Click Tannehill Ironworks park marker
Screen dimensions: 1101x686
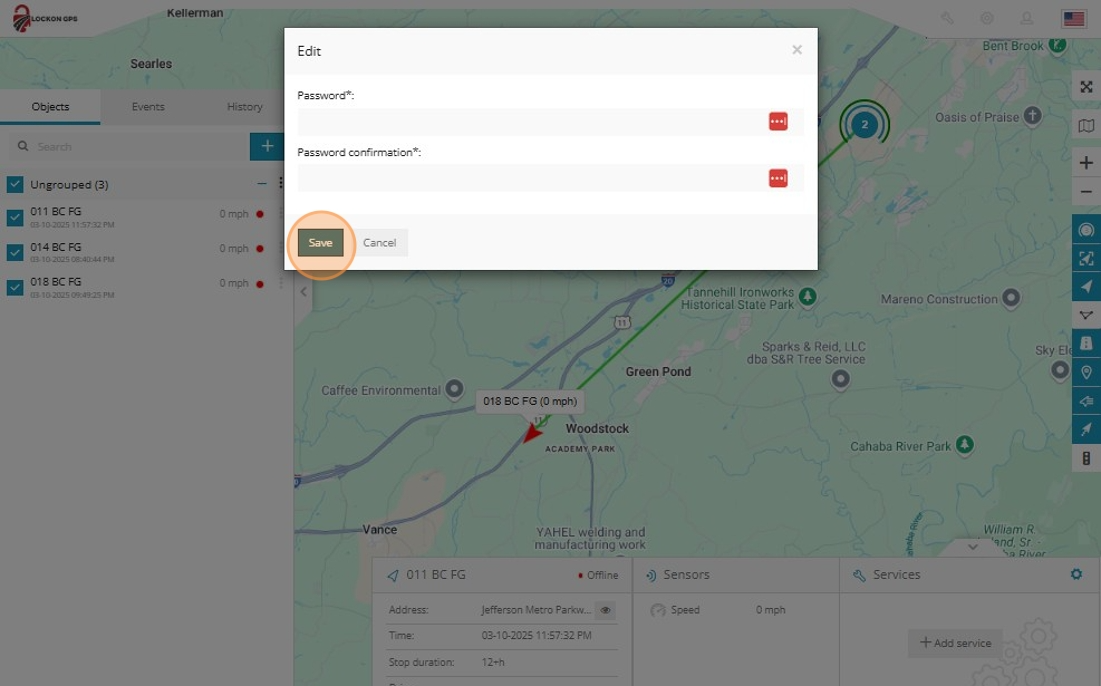click(807, 296)
